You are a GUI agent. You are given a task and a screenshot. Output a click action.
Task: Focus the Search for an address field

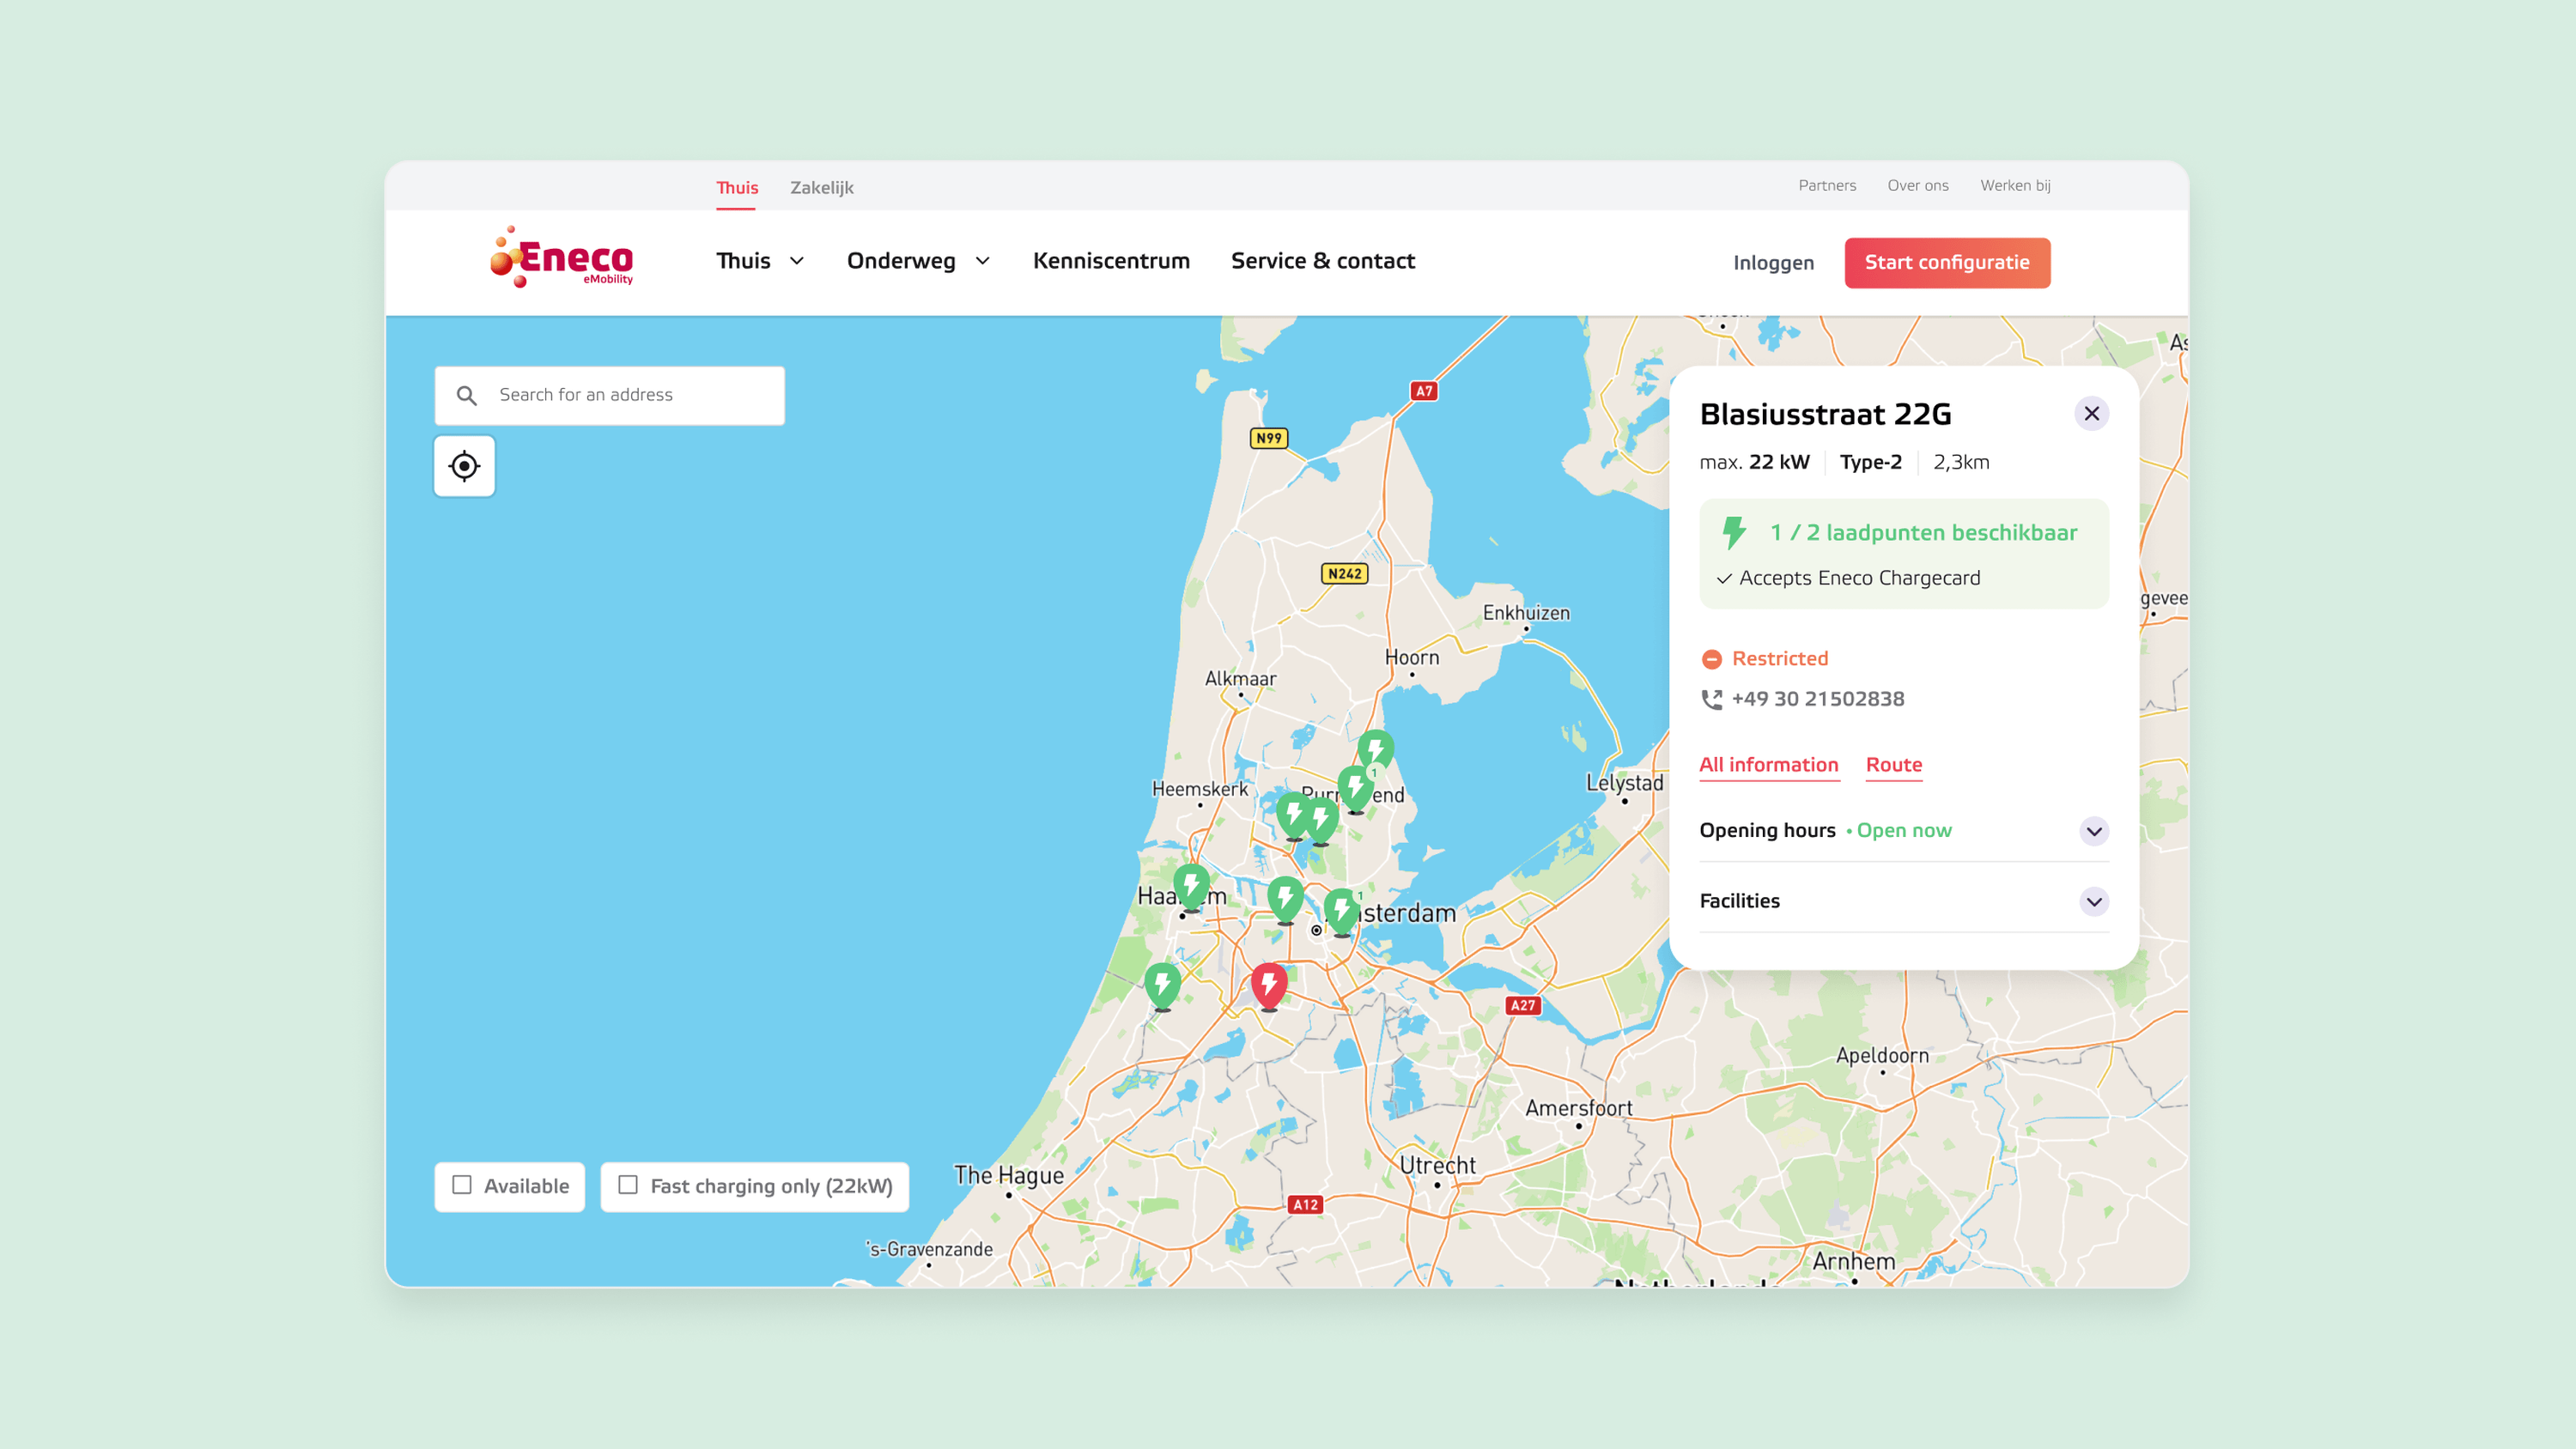pos(609,396)
